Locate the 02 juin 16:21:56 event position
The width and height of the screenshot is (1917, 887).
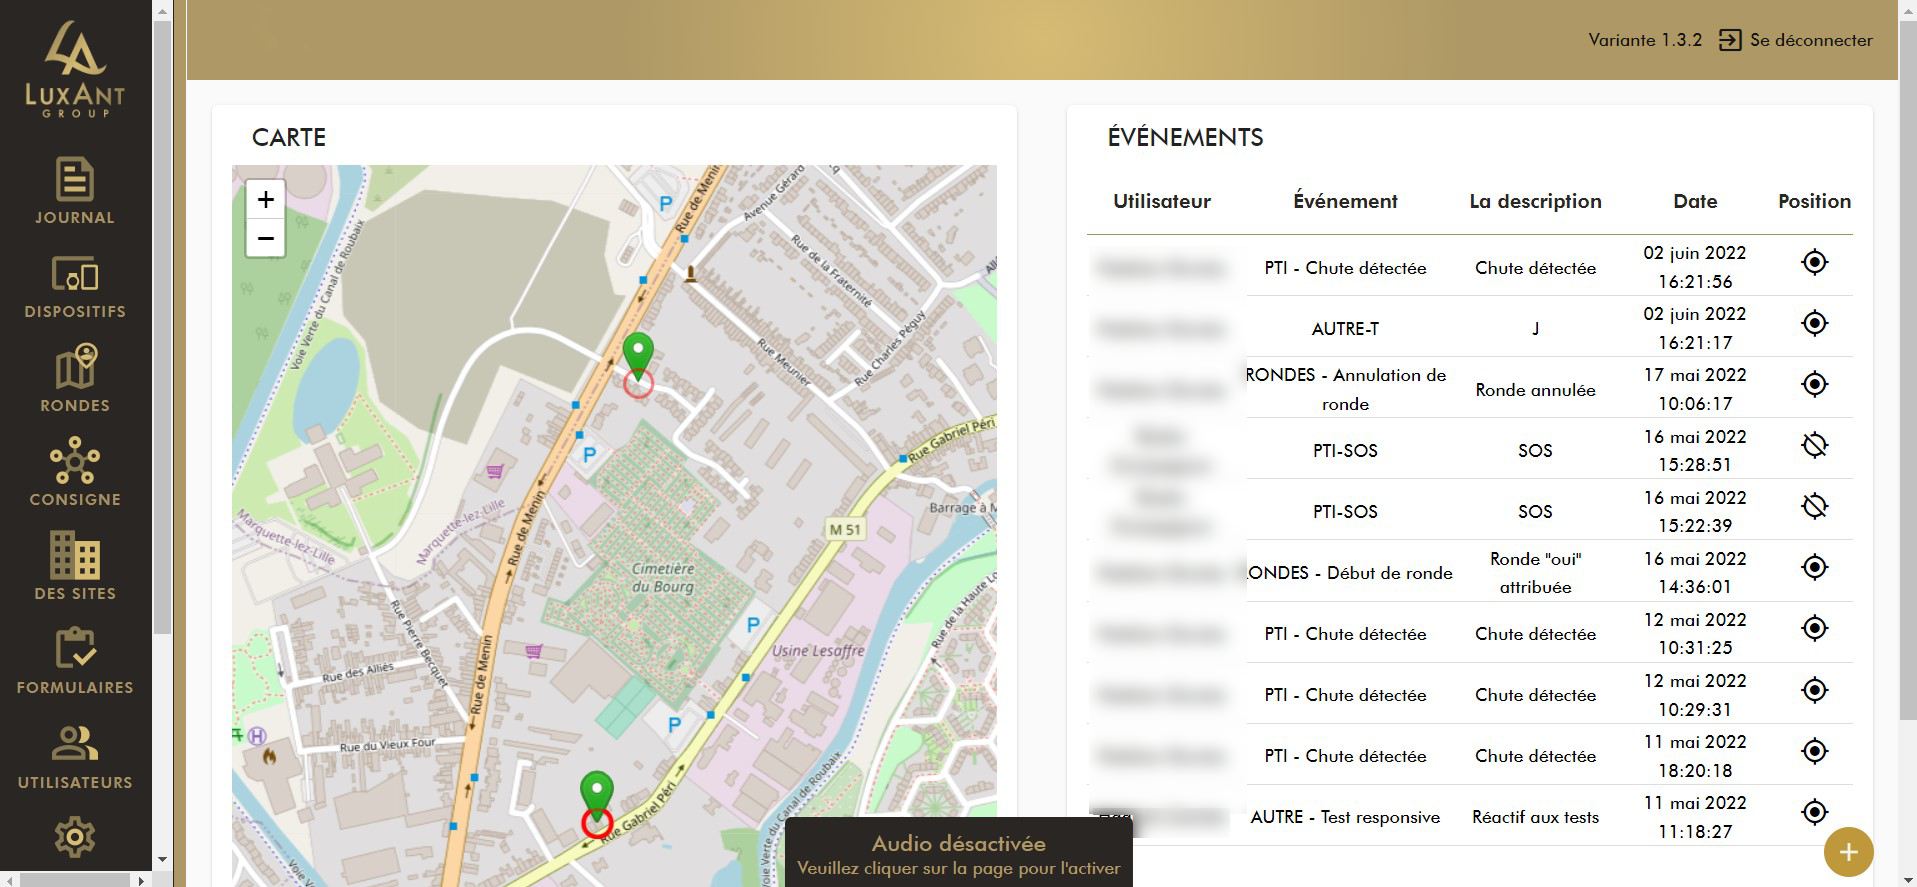tap(1814, 263)
